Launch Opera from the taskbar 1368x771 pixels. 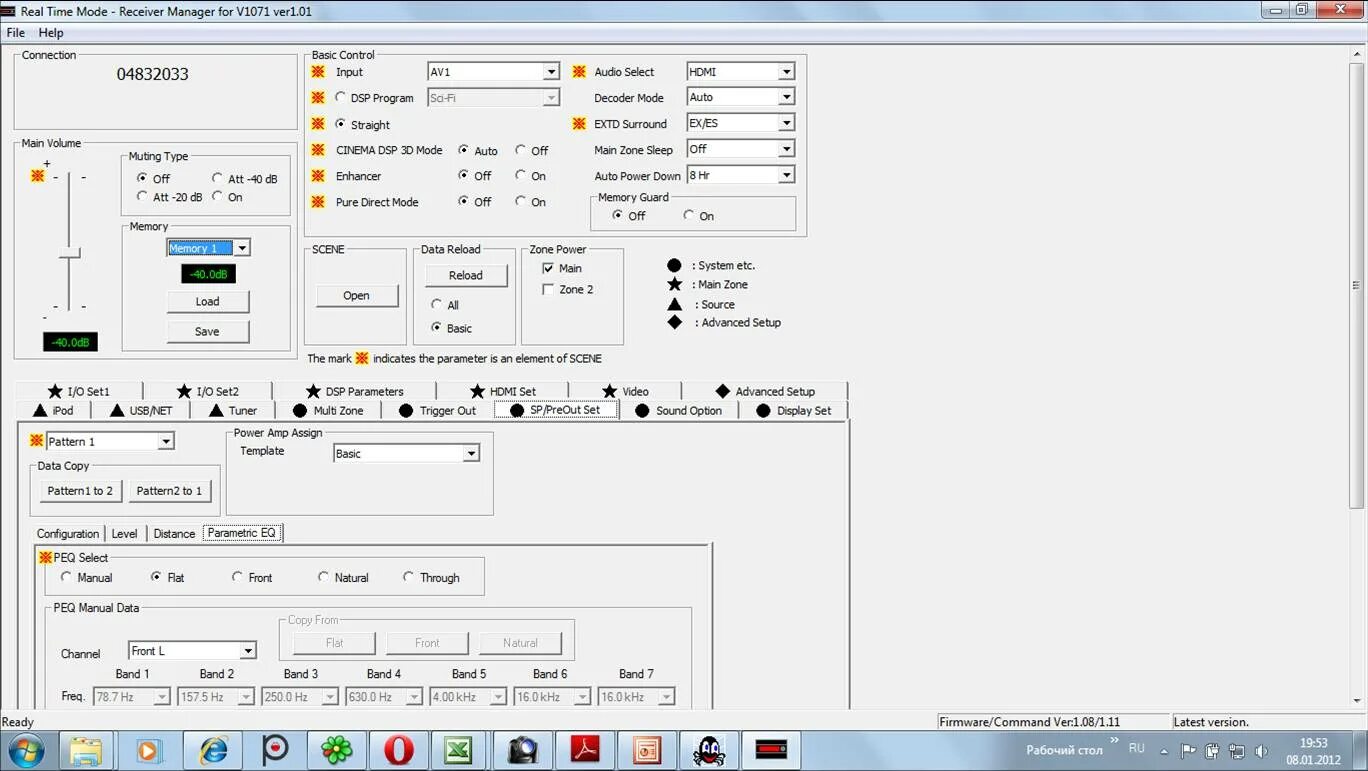coord(399,748)
